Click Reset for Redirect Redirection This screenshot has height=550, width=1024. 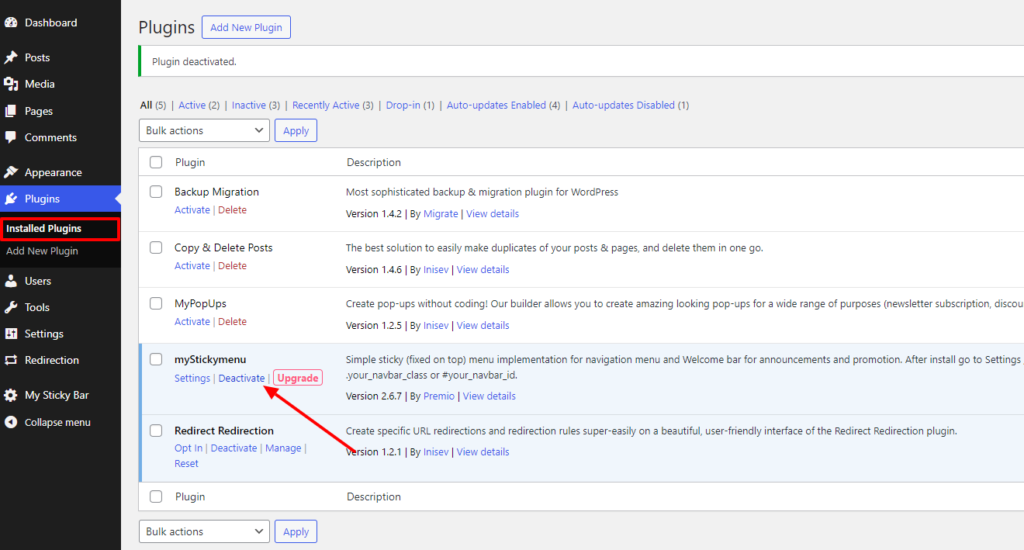coord(186,463)
